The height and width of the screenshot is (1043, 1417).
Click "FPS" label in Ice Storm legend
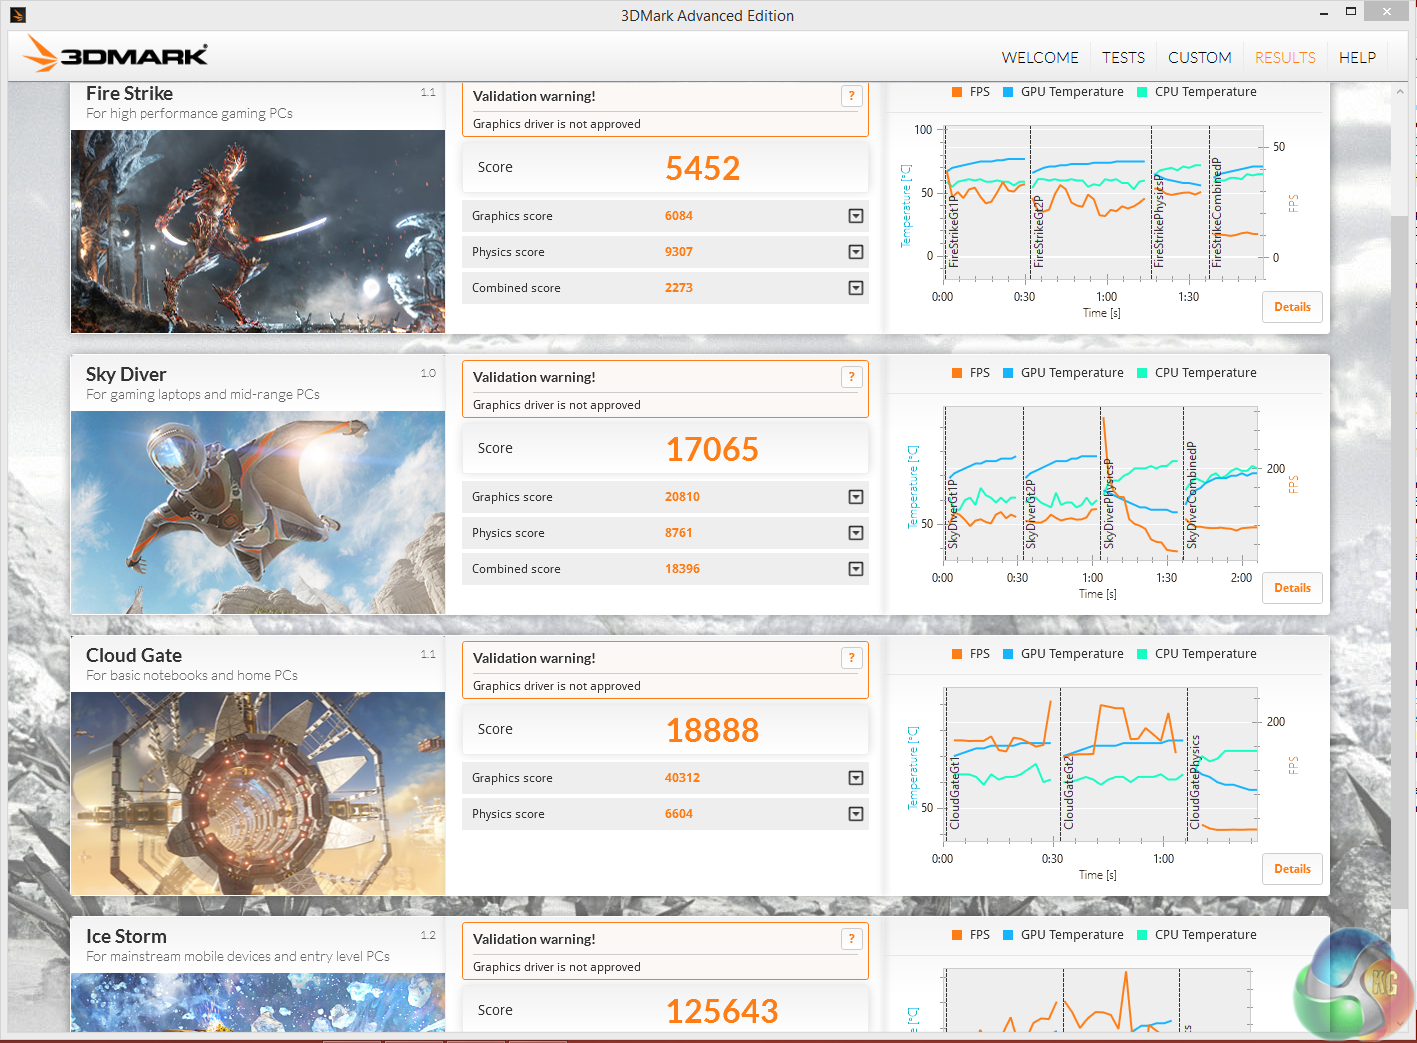tap(980, 935)
